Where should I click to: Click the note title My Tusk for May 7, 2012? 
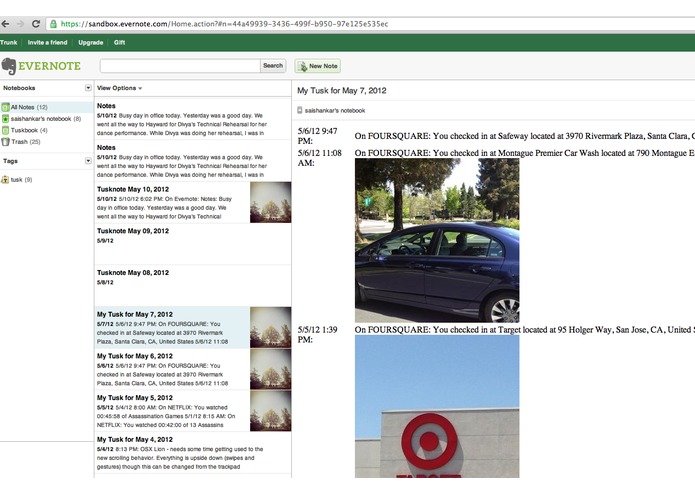(x=342, y=90)
